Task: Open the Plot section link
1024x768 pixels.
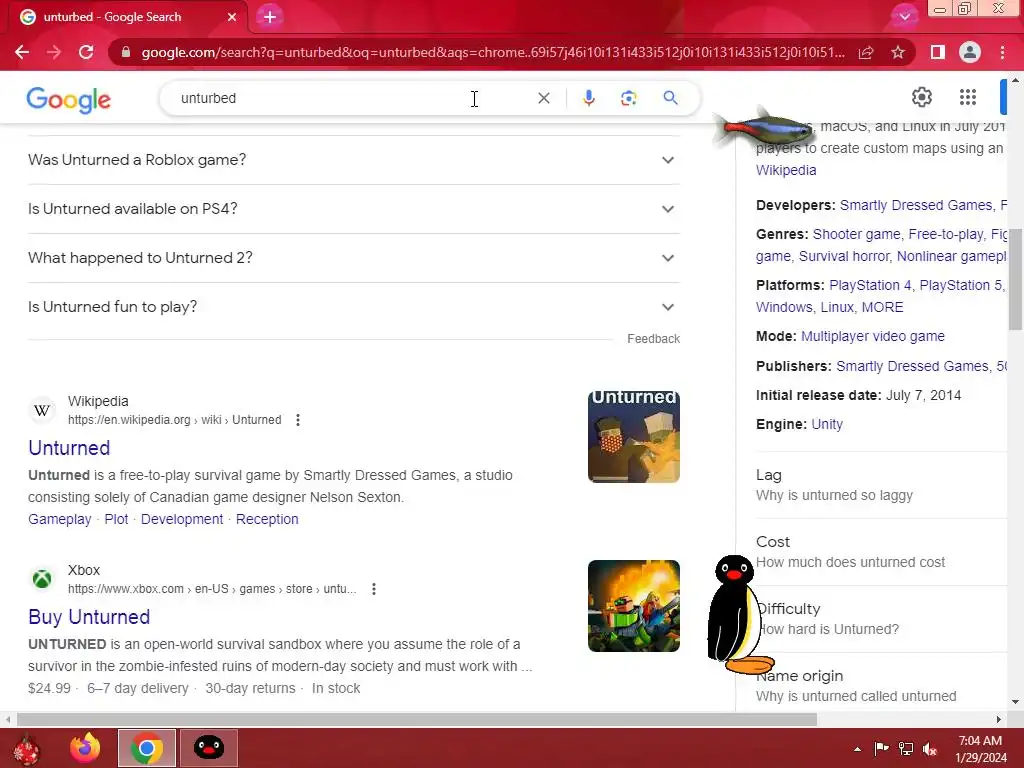Action: pos(116,519)
